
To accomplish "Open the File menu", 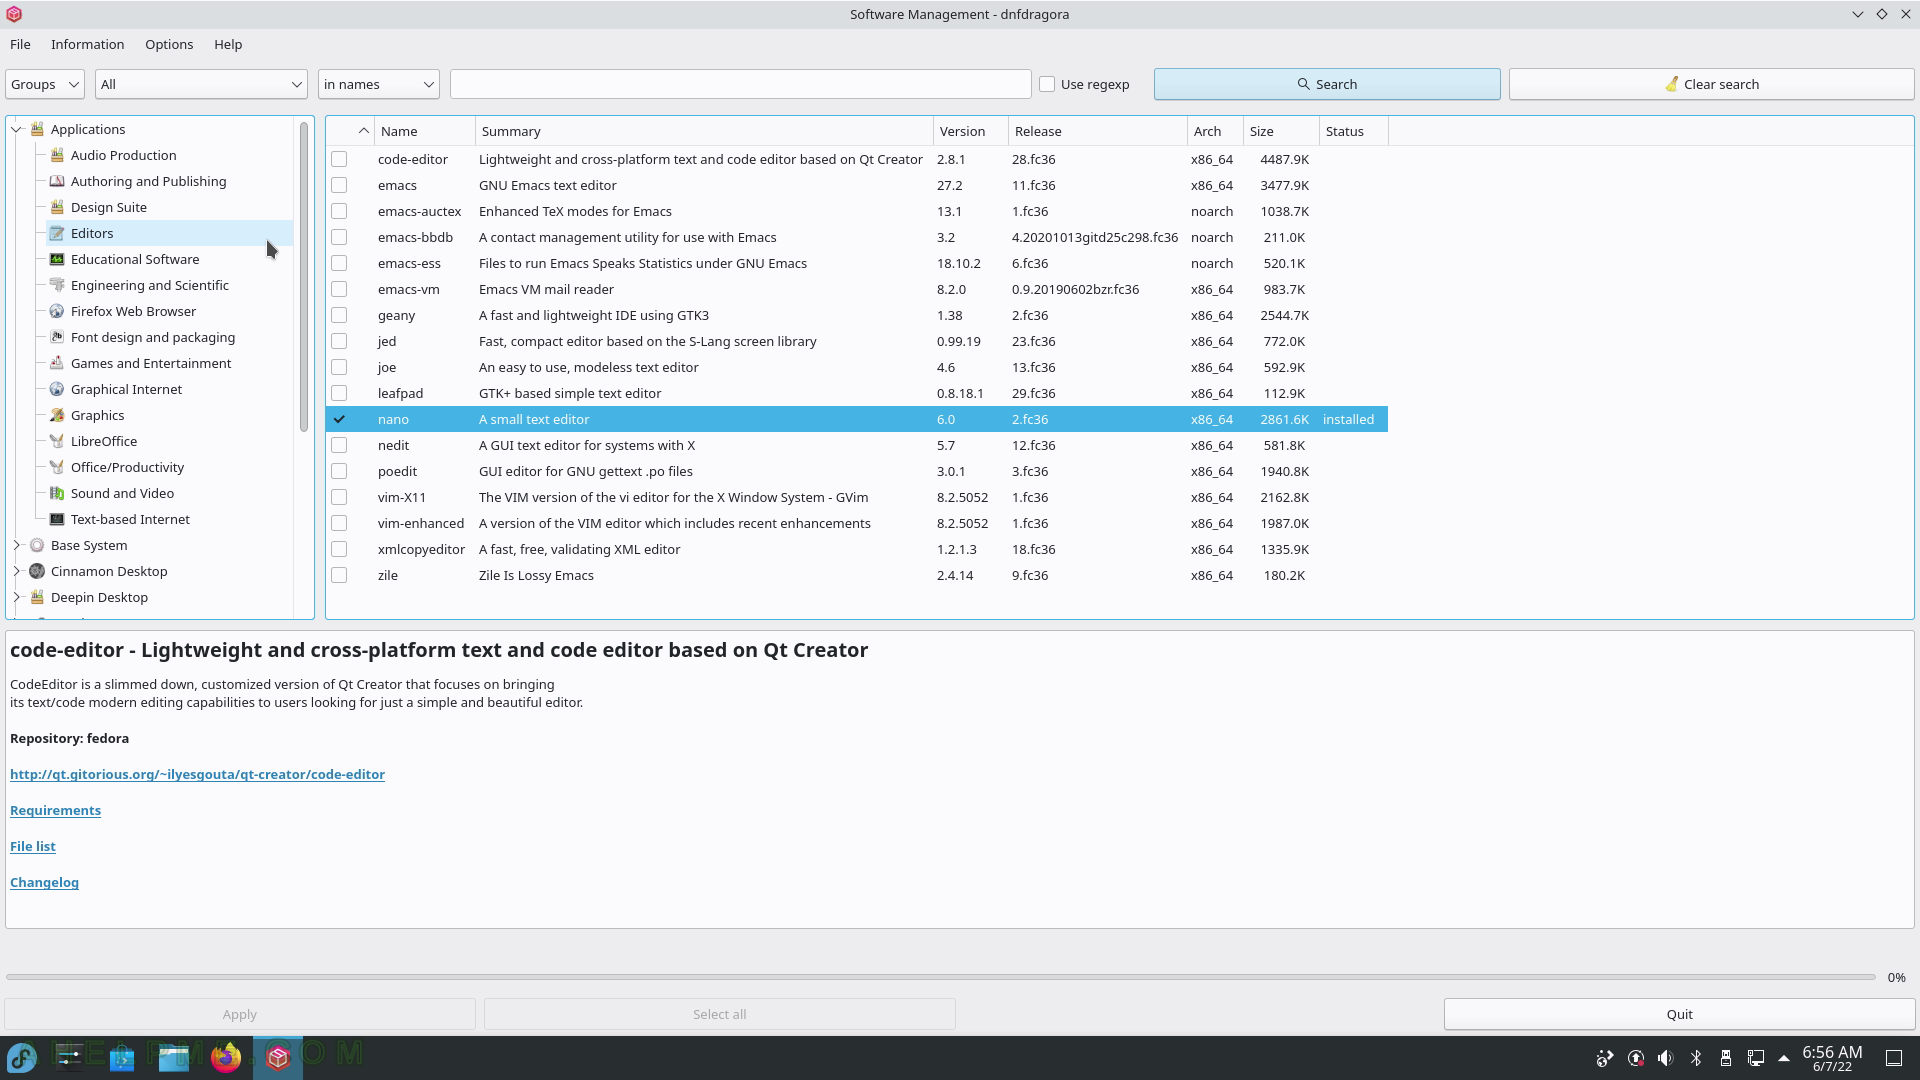I will tap(20, 44).
